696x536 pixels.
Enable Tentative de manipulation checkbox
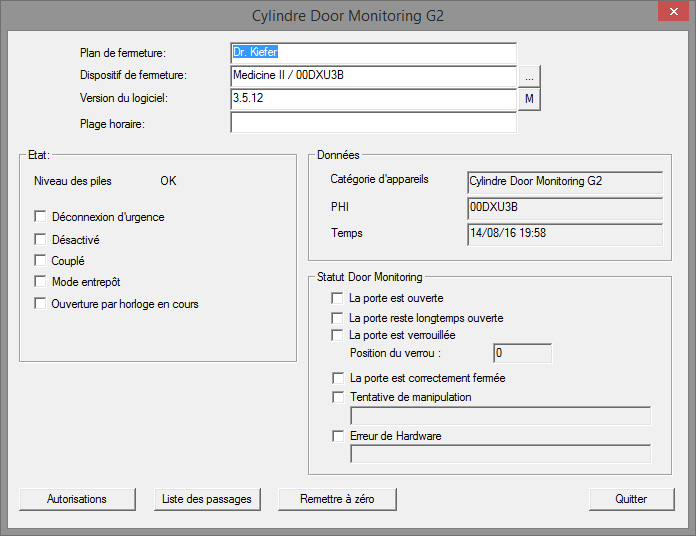337,397
